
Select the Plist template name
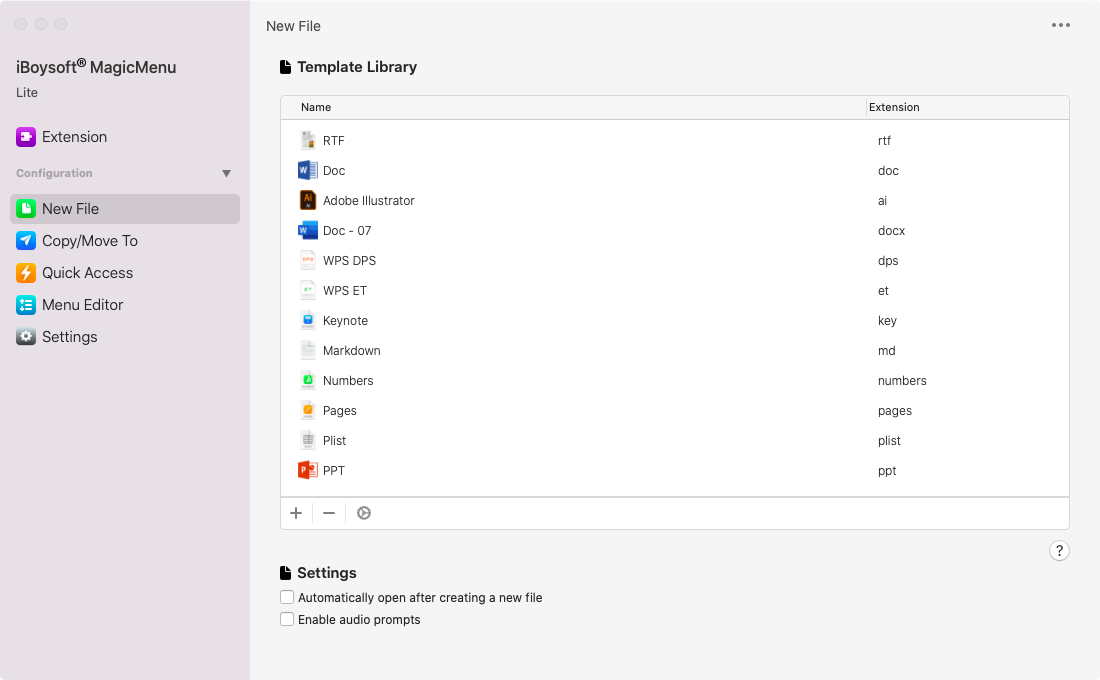[x=334, y=441]
